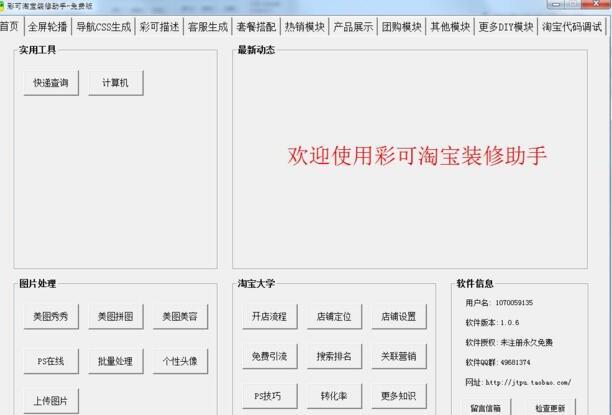612x415 pixels.
Task: Launch the 快递查询 tool
Action: (x=51, y=83)
